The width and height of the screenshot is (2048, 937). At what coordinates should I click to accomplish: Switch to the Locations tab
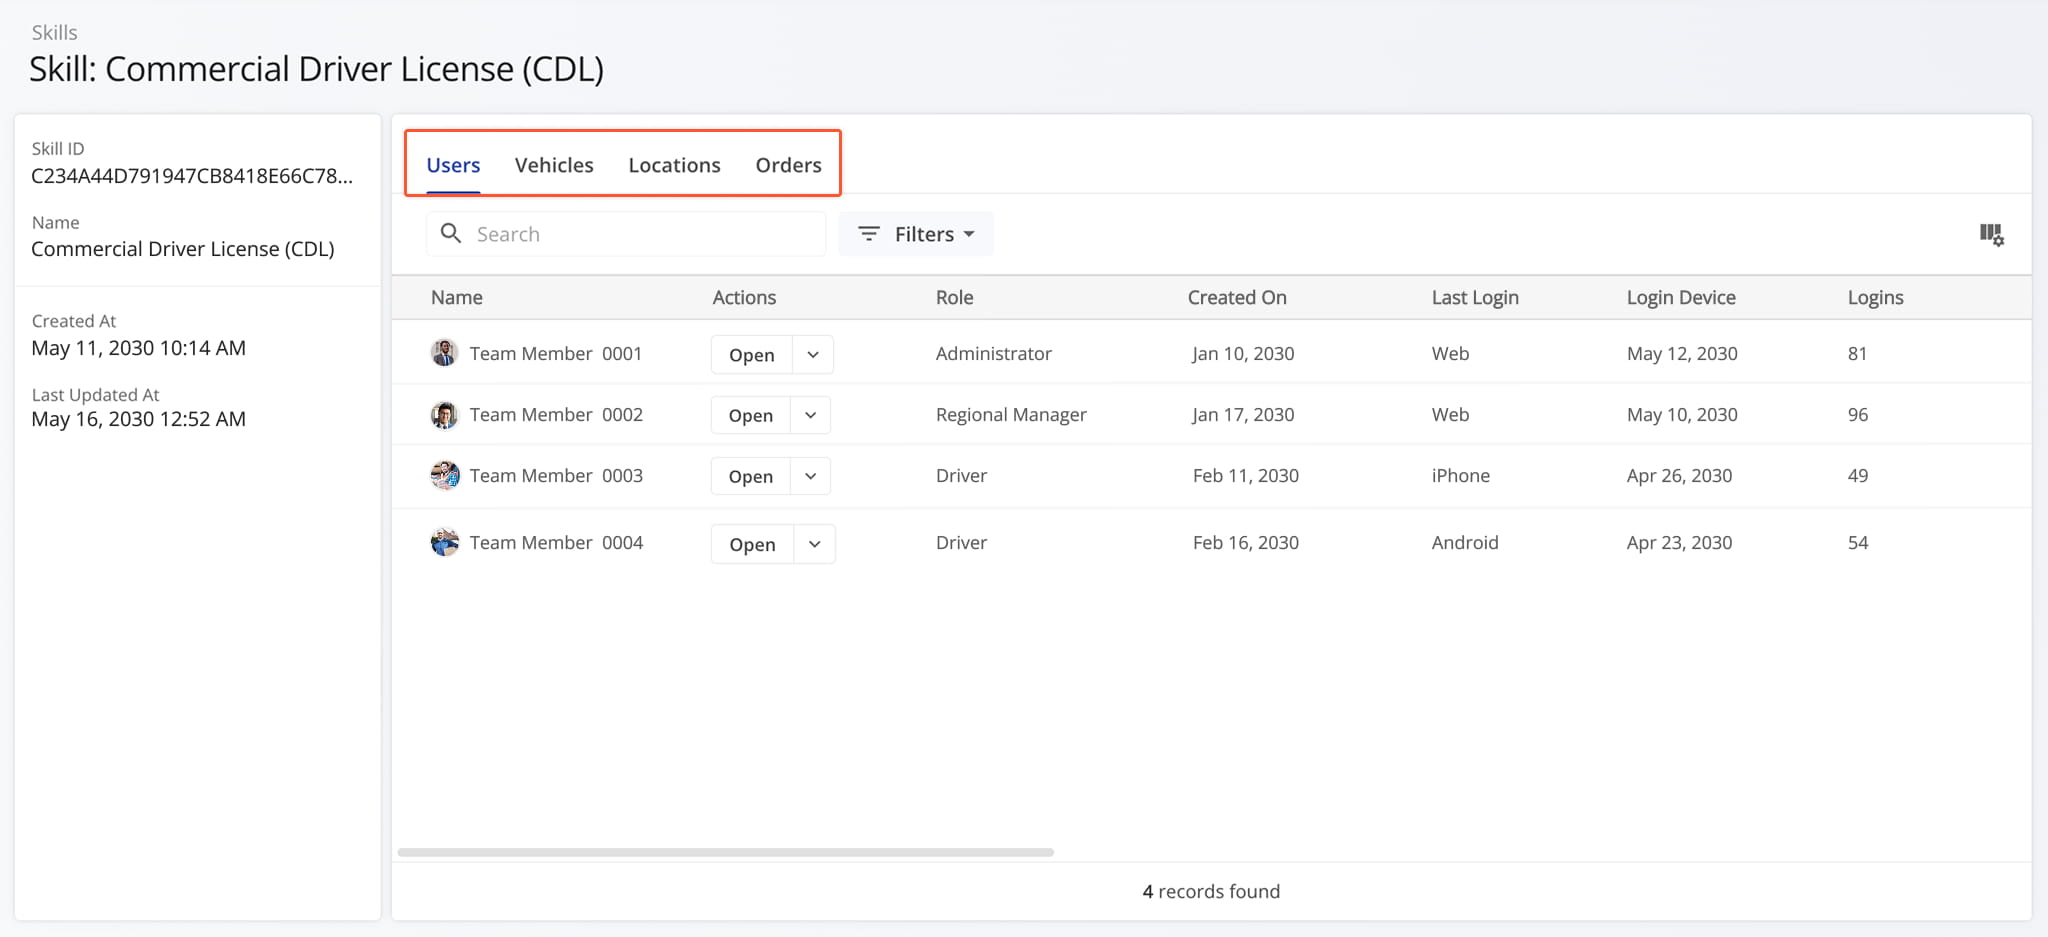tap(674, 165)
